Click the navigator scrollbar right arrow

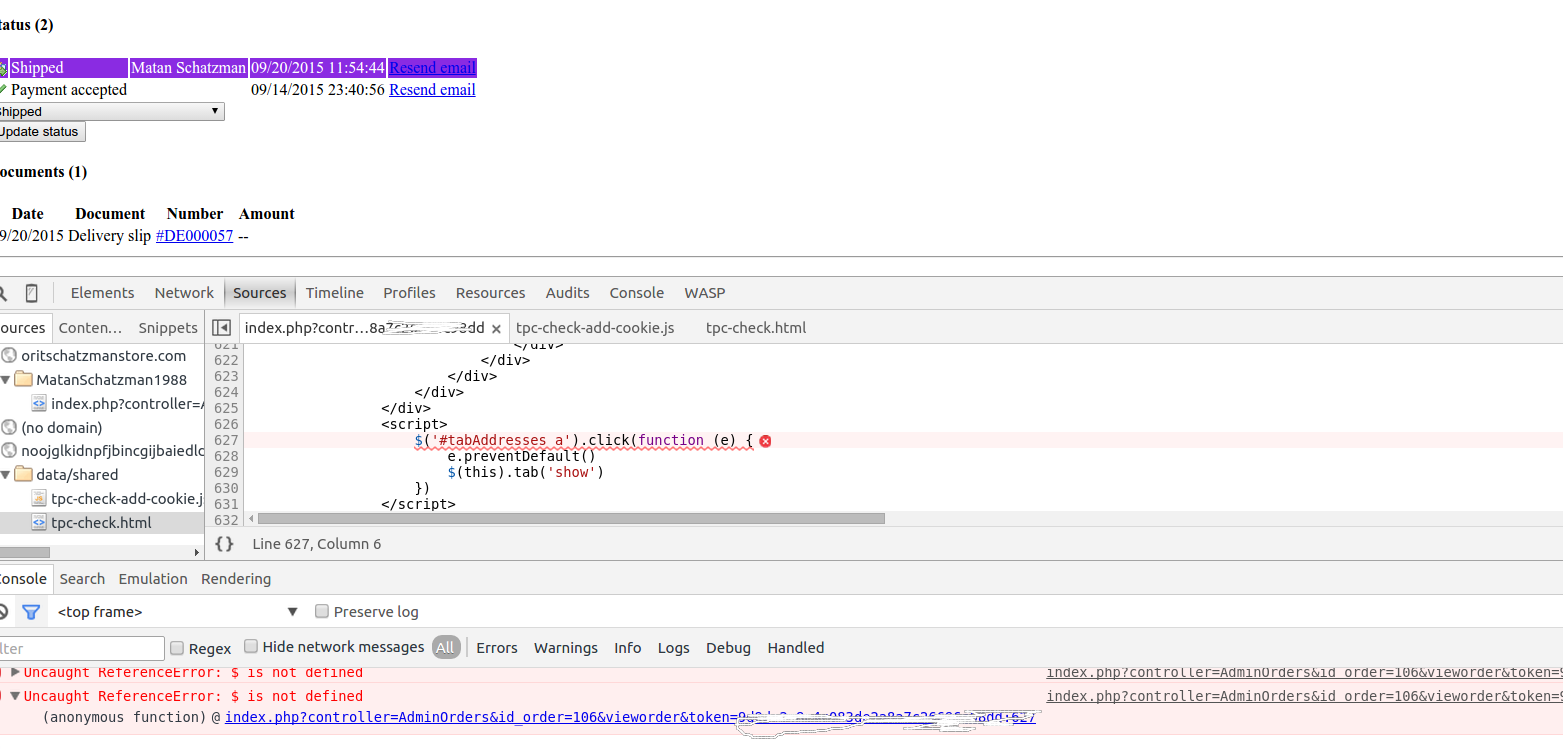[x=197, y=552]
